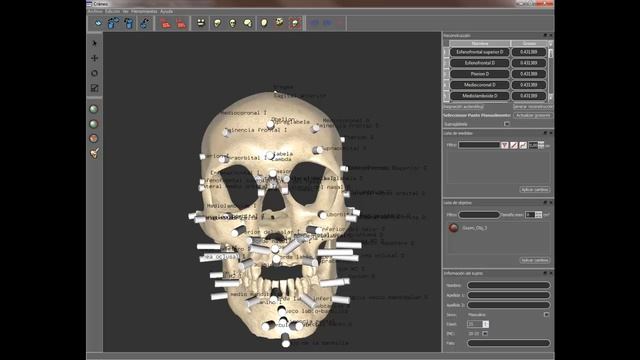This screenshot has height=360, width=640.
Task: Select the Esfenofrontal D row
Action: pyautogui.click(x=480, y=63)
